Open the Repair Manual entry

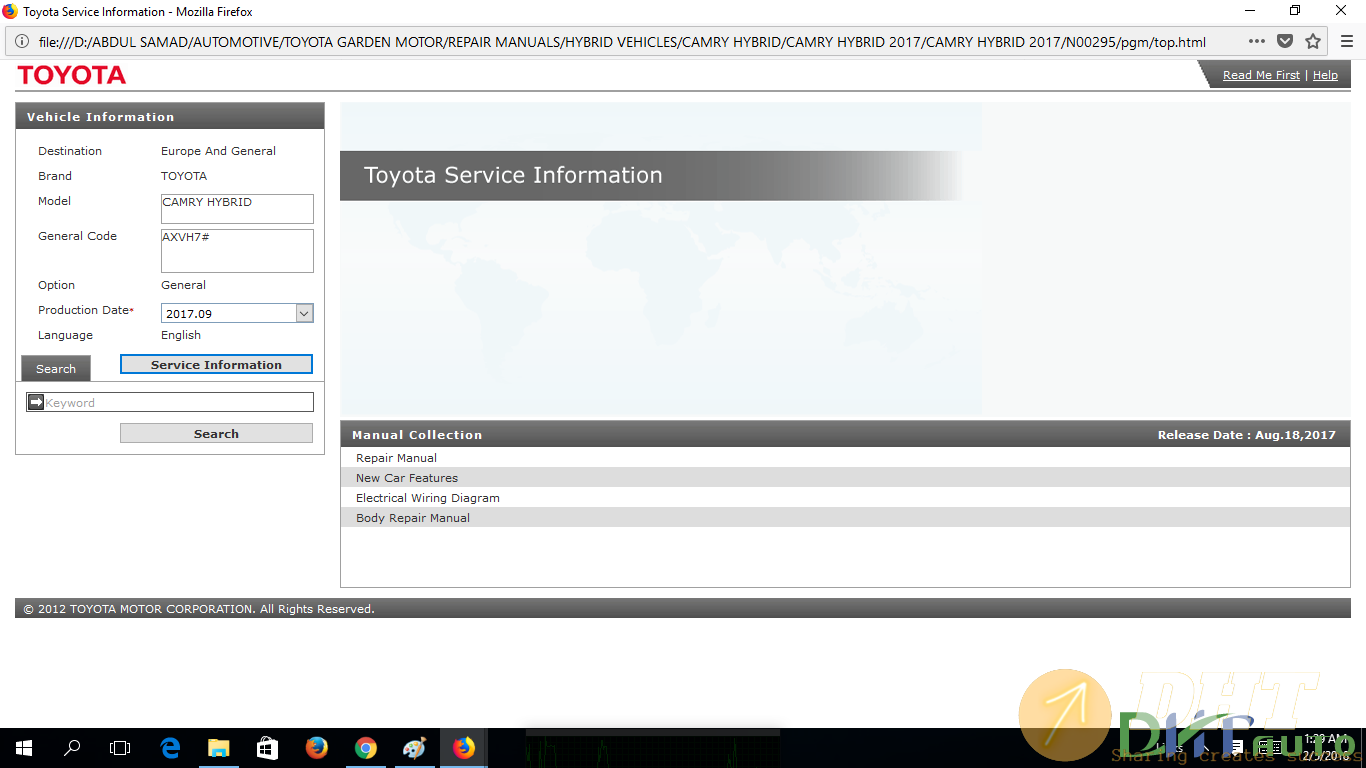pyautogui.click(x=396, y=458)
